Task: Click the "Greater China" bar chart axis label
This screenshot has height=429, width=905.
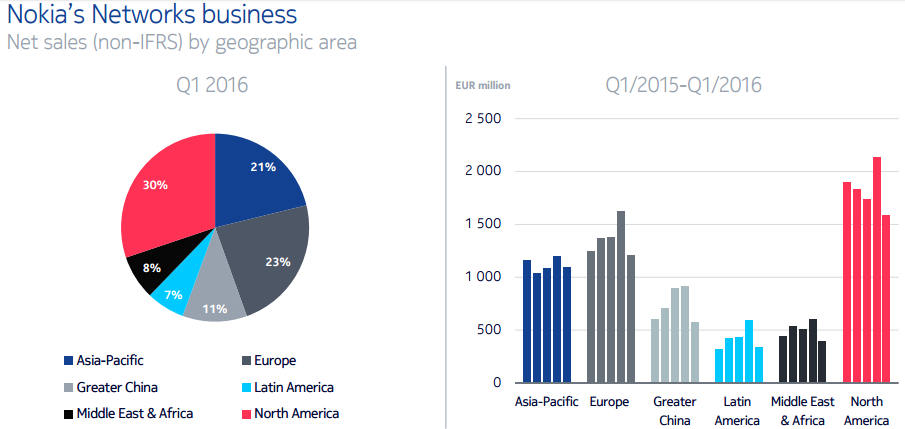Action: click(675, 411)
